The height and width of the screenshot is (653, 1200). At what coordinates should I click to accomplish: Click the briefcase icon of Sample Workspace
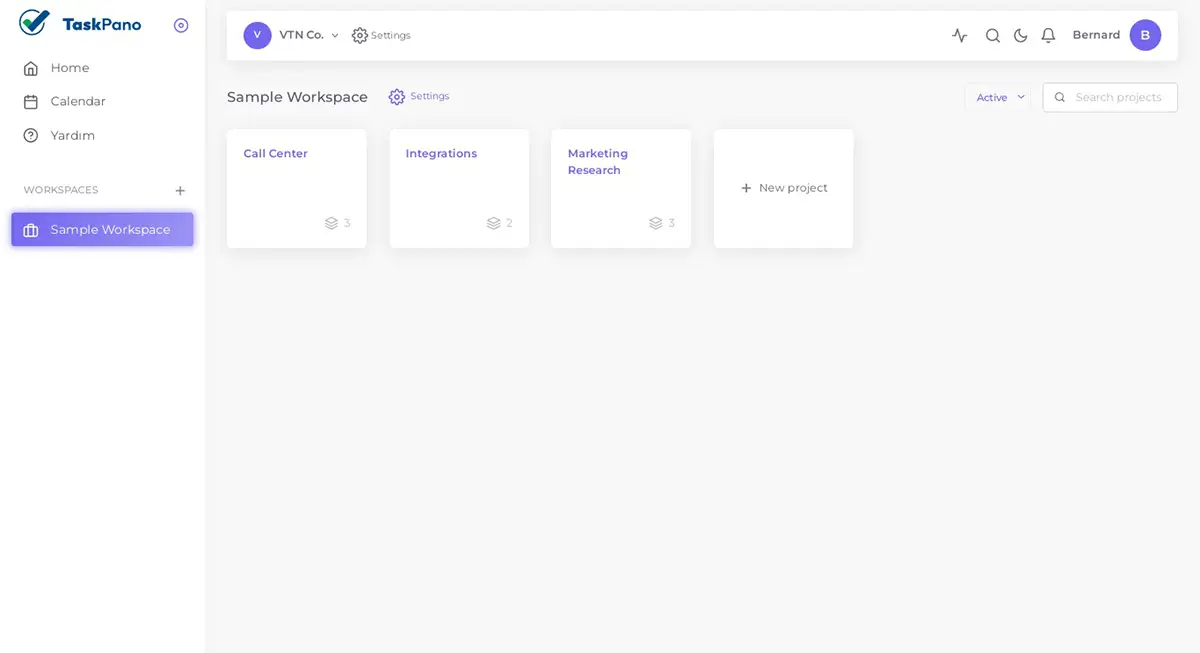click(31, 230)
